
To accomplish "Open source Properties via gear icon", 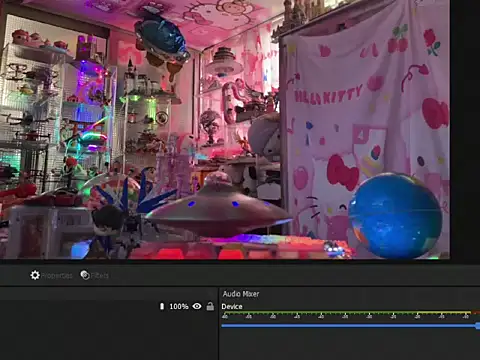I will [x=35, y=275].
